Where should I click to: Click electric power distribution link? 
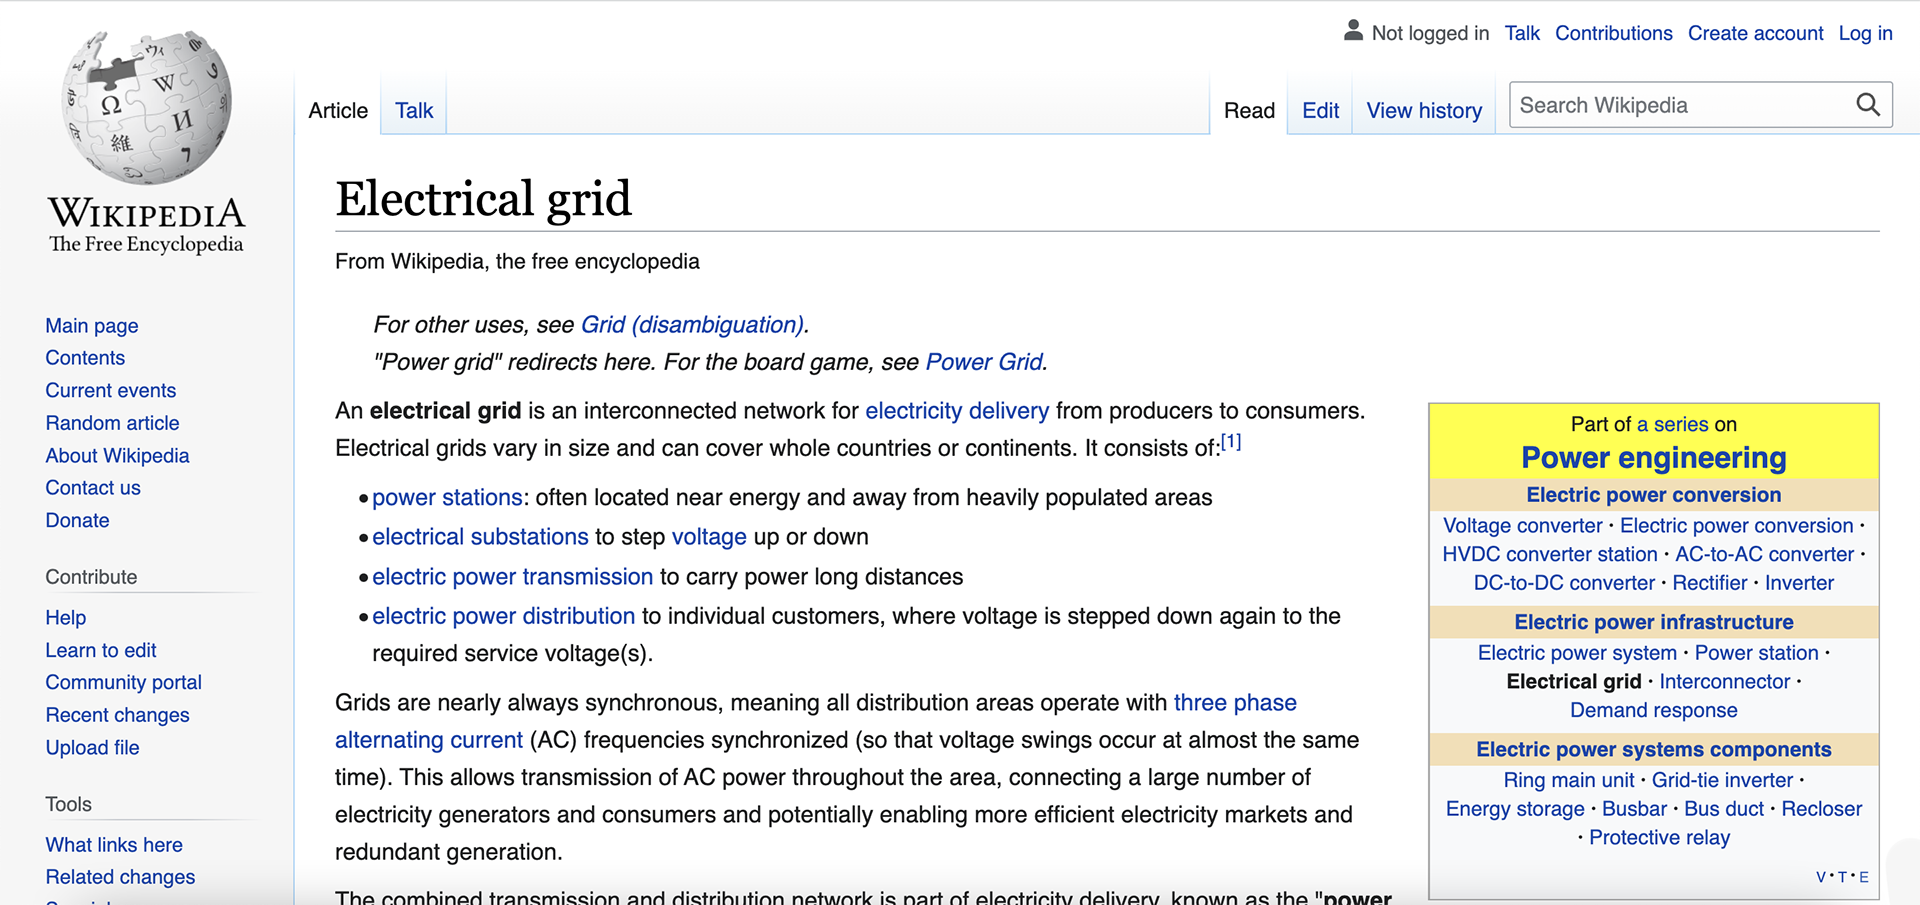tap(503, 616)
